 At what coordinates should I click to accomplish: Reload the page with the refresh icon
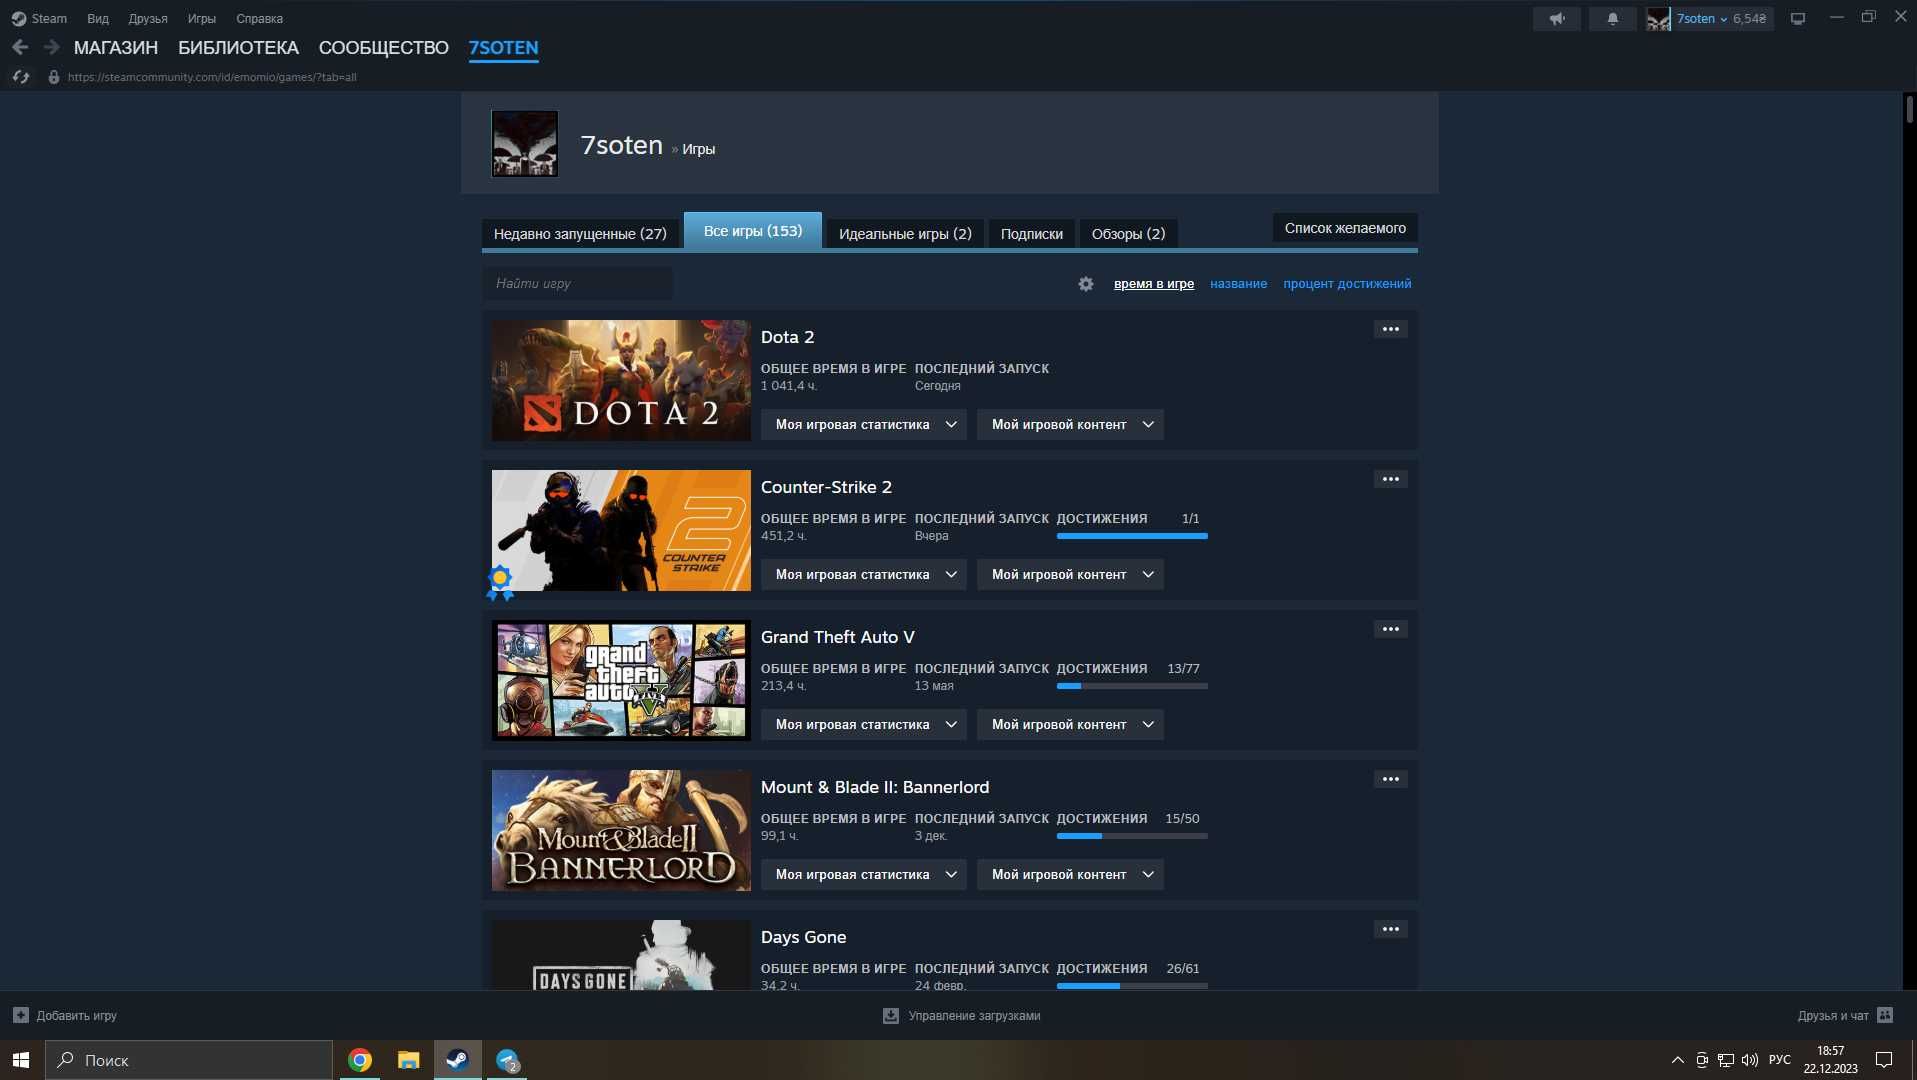(x=21, y=77)
